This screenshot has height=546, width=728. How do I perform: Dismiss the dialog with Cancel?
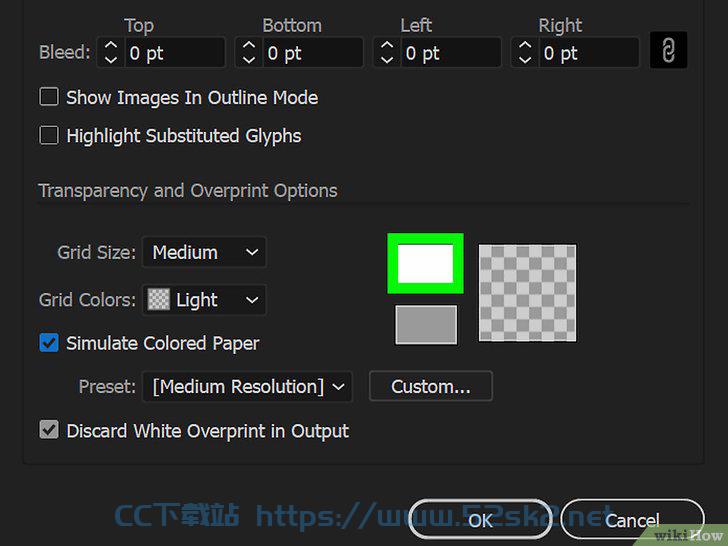coord(632,520)
